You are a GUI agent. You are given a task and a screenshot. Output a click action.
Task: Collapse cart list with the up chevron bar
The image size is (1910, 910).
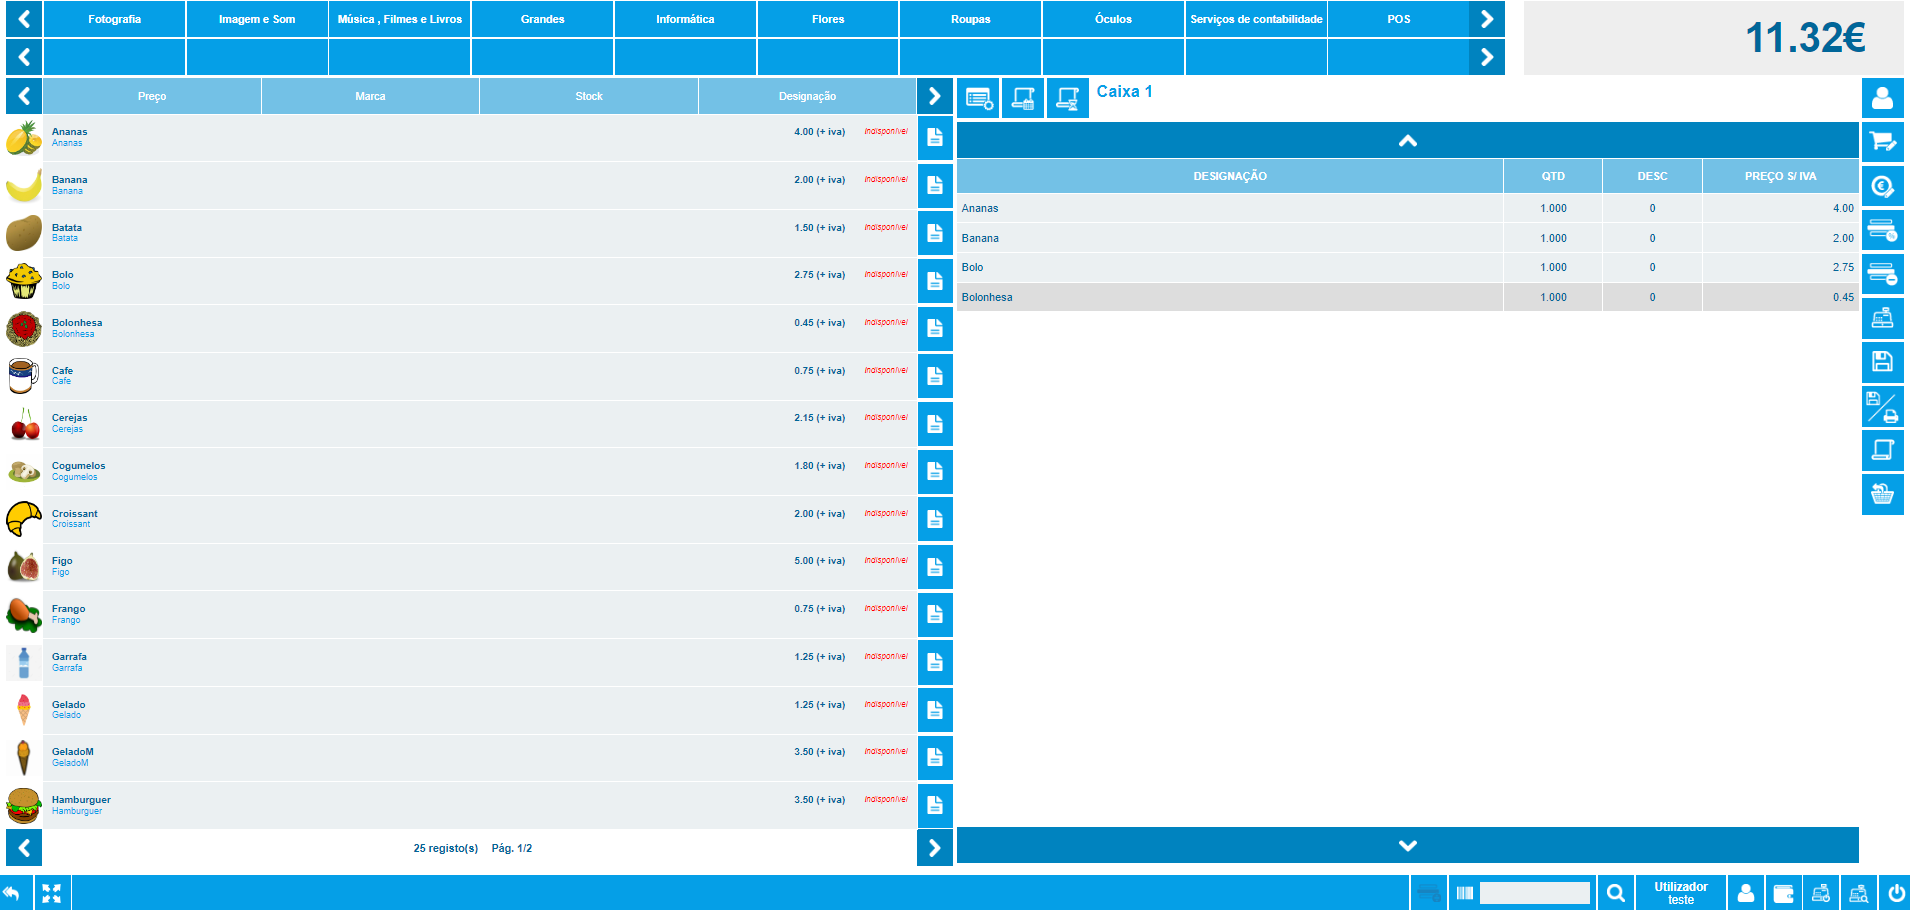(x=1407, y=141)
